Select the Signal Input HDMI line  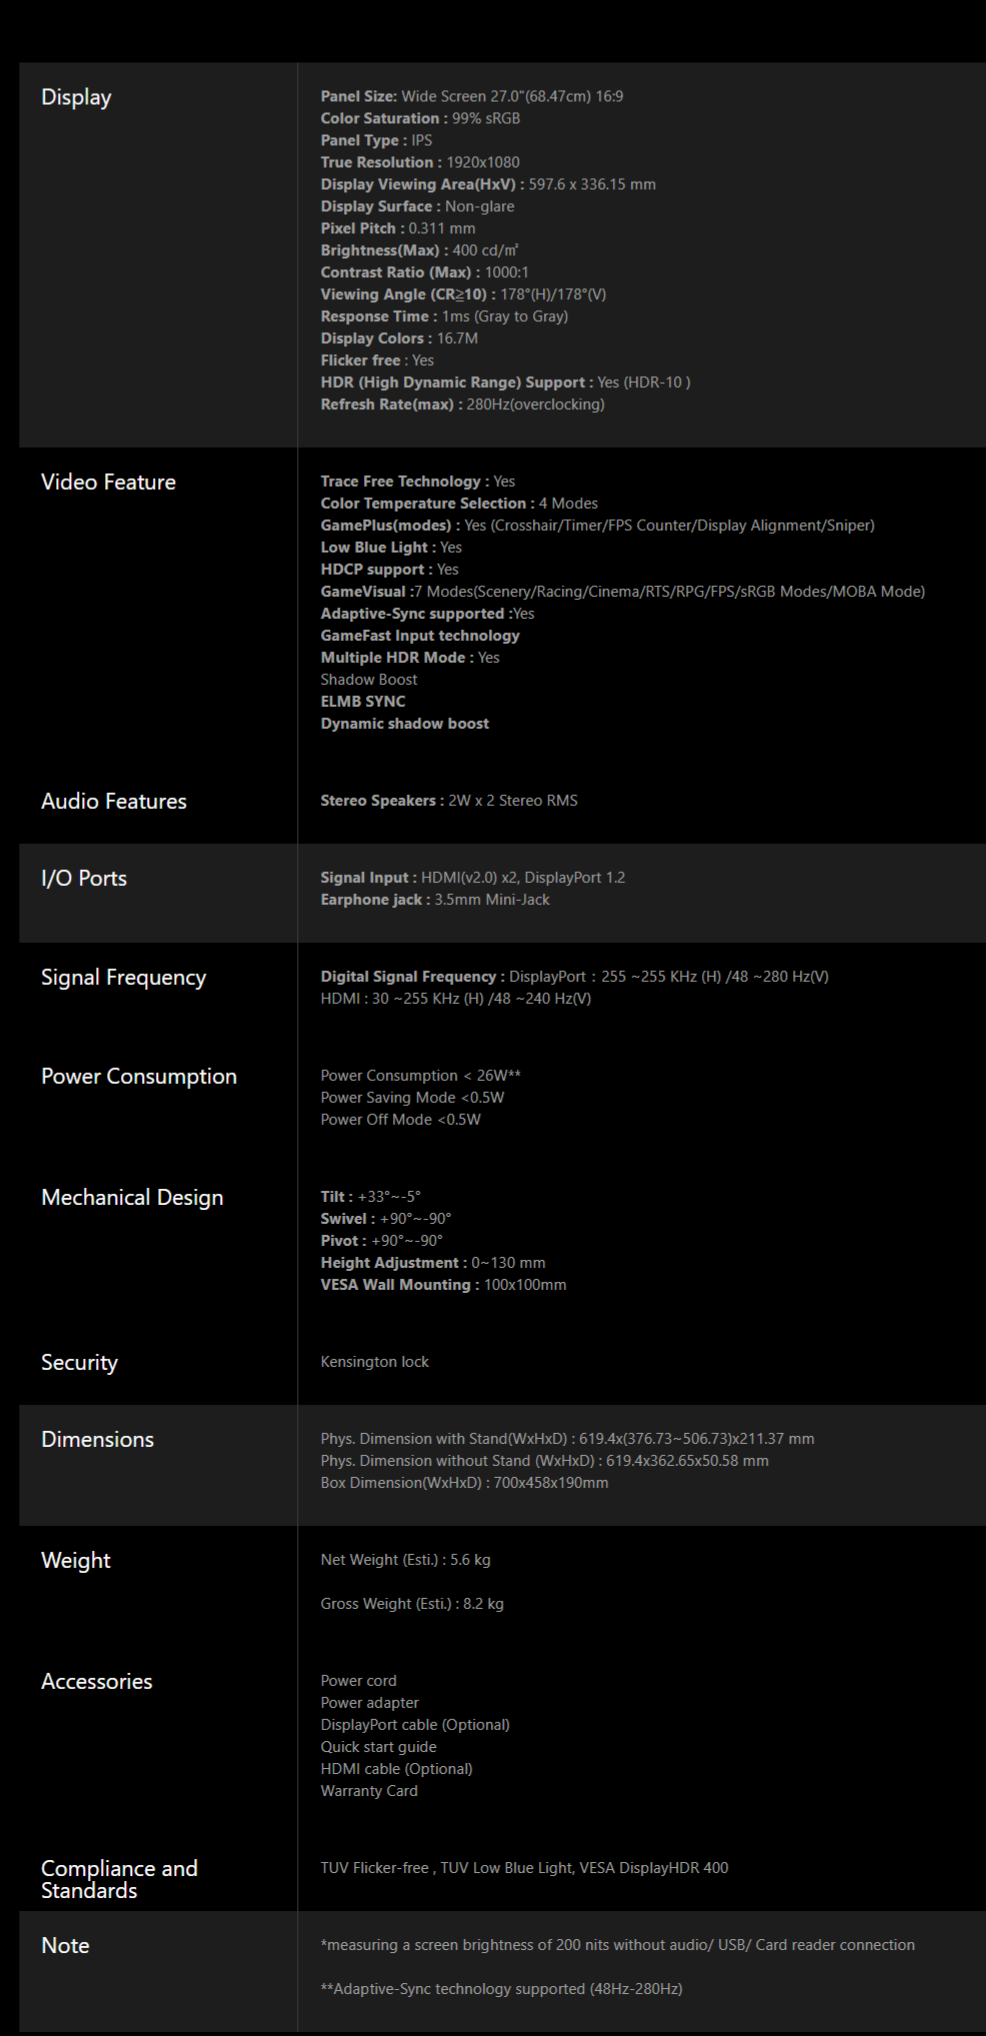[x=472, y=877]
